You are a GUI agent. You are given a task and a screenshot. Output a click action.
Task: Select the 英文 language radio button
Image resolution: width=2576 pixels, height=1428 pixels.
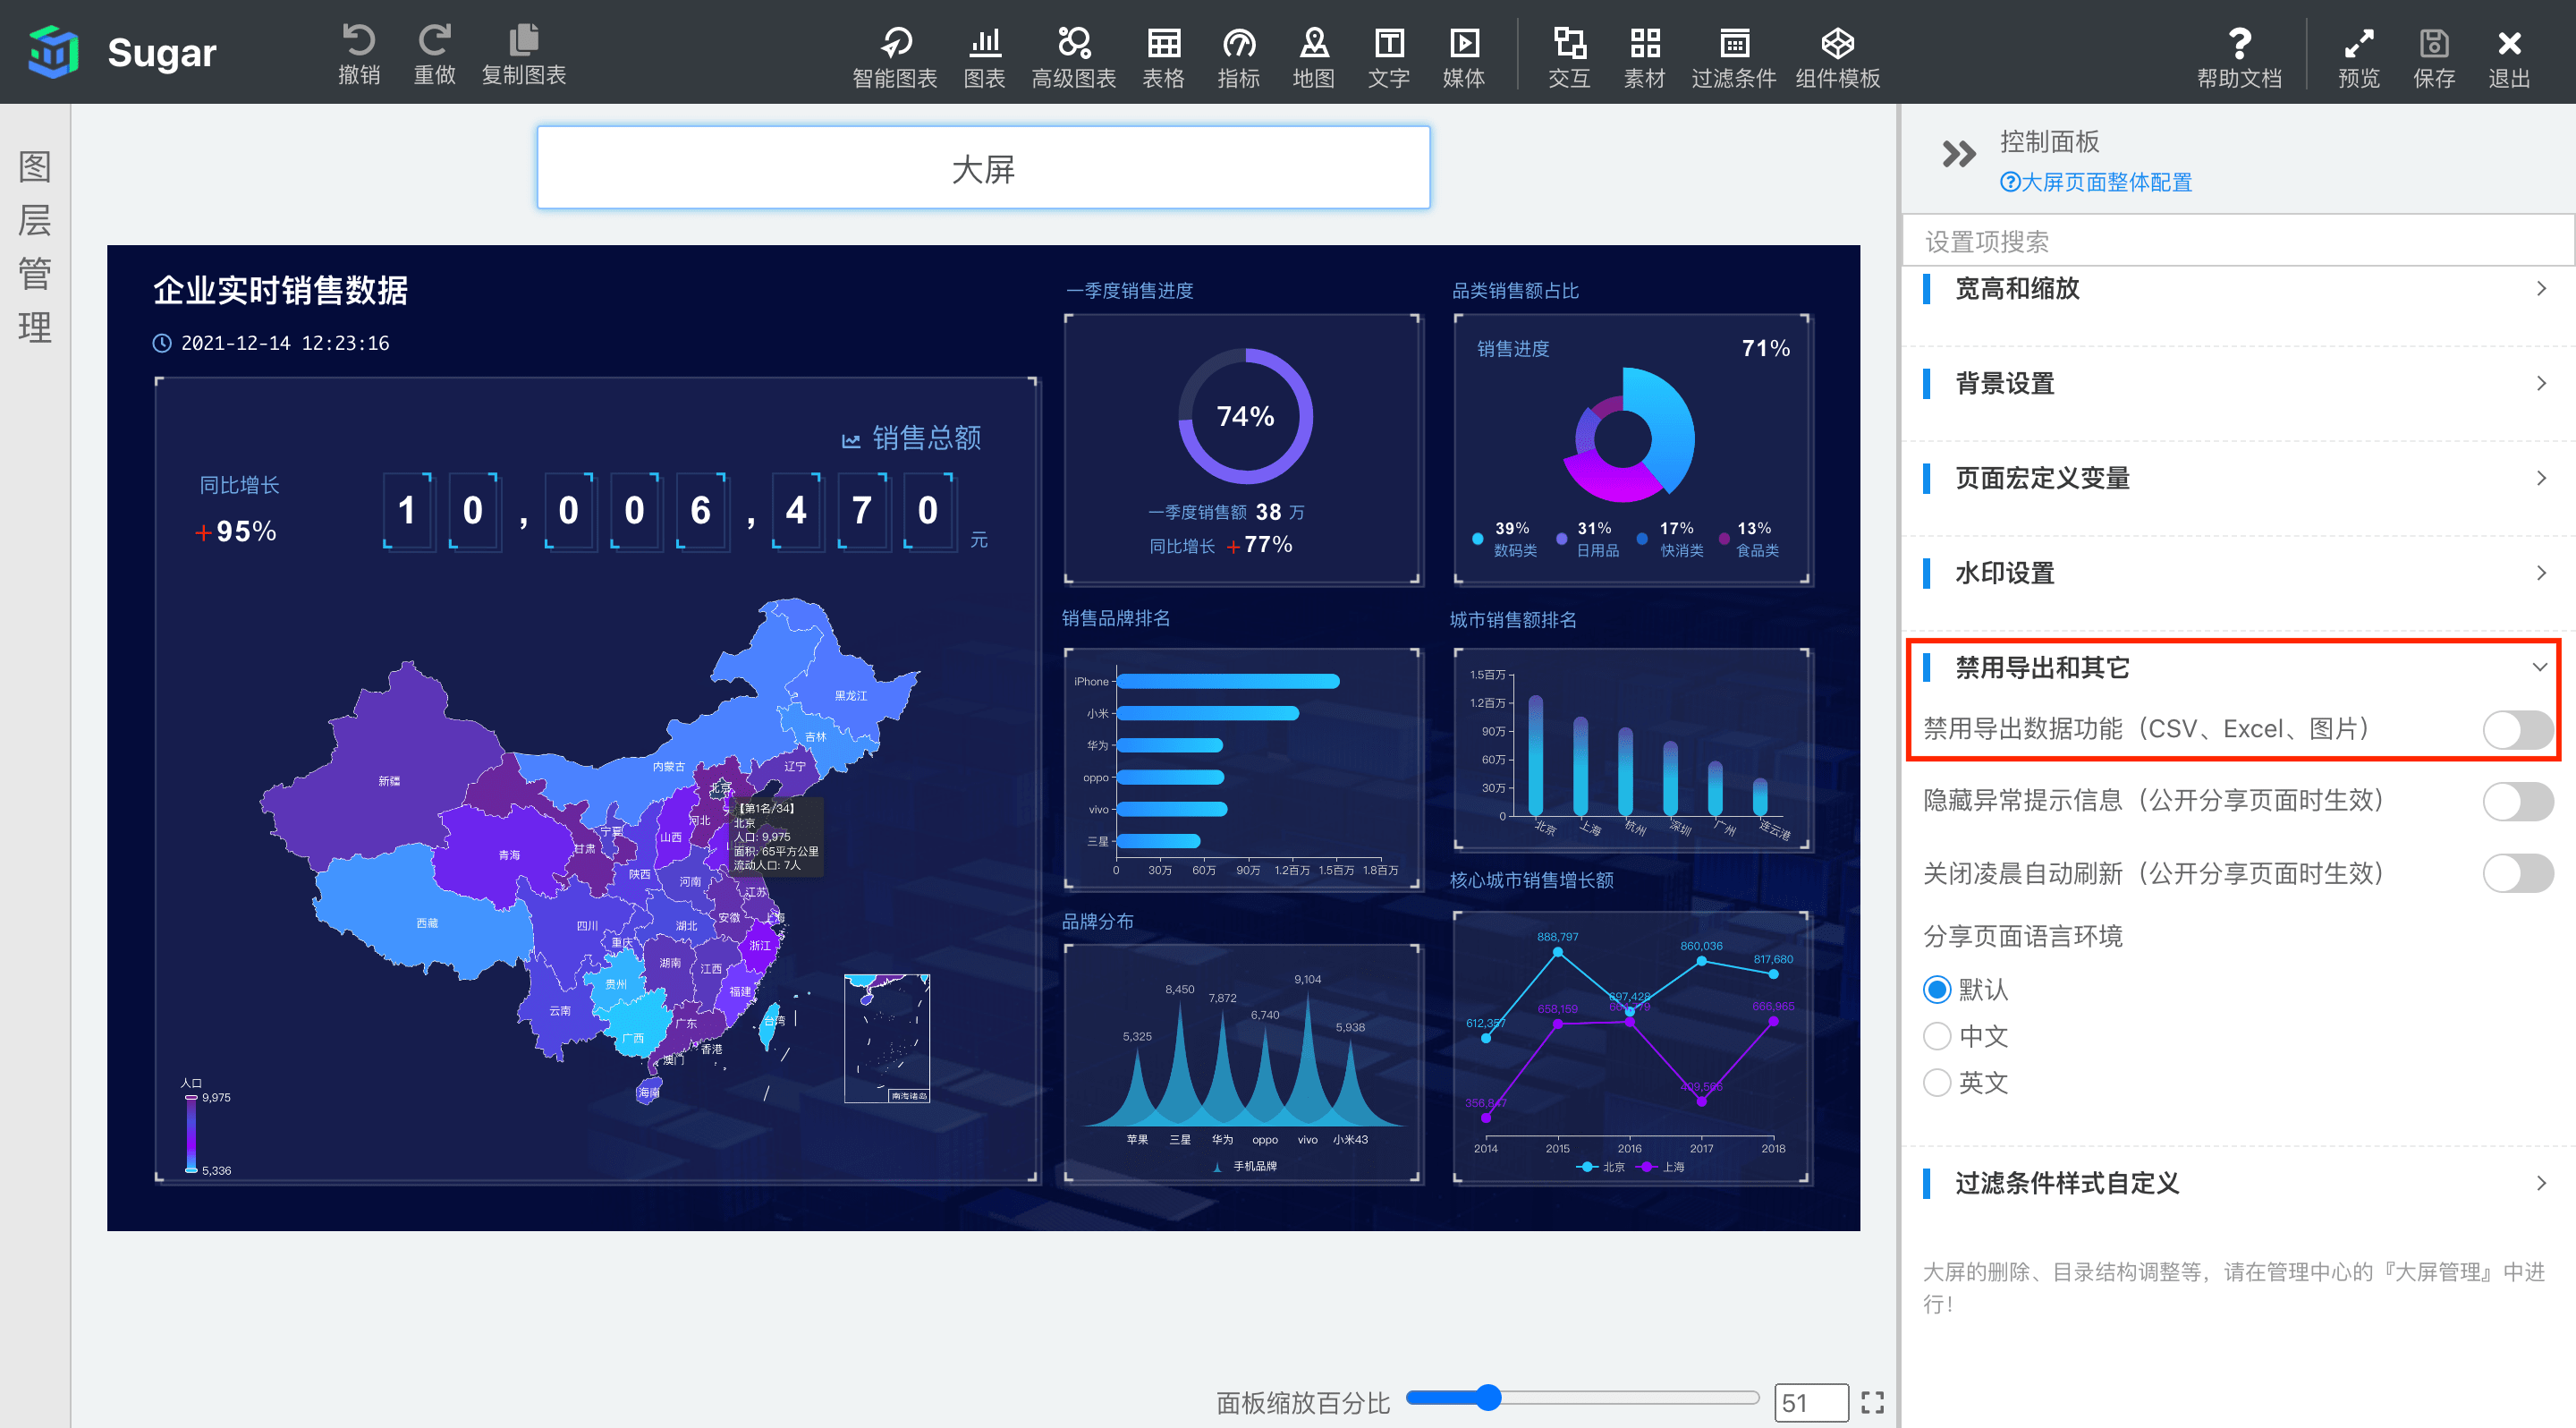(x=1937, y=1082)
